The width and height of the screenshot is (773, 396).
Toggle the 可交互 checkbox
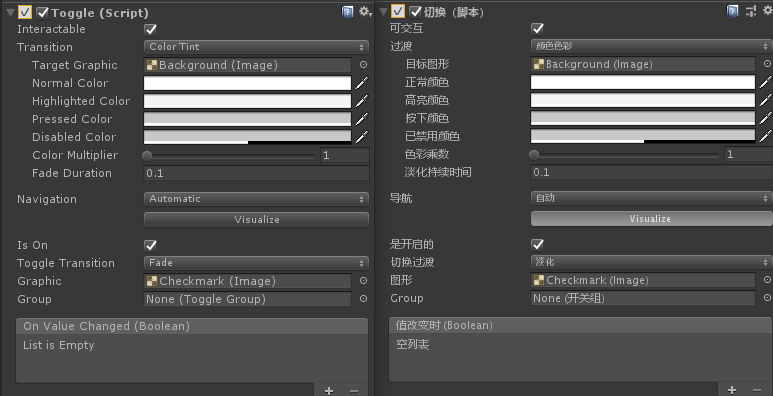[537, 29]
